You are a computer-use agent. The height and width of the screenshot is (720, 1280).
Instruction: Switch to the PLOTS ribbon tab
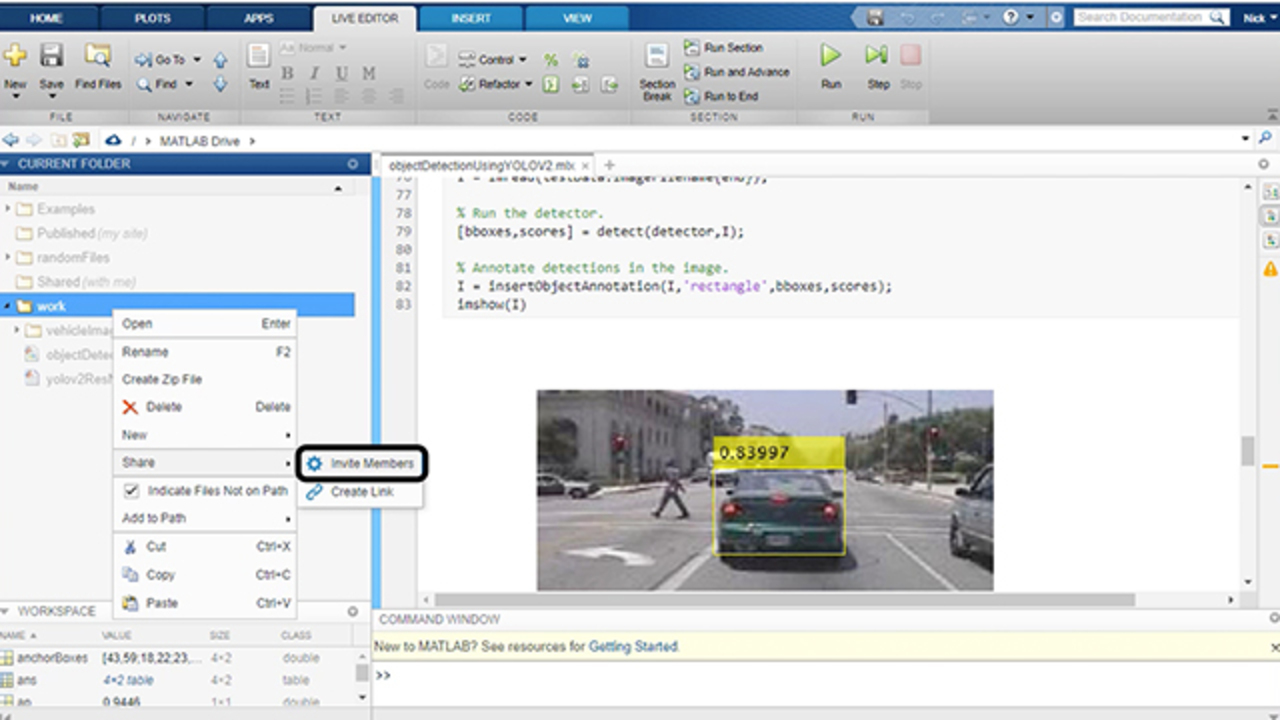tap(151, 18)
